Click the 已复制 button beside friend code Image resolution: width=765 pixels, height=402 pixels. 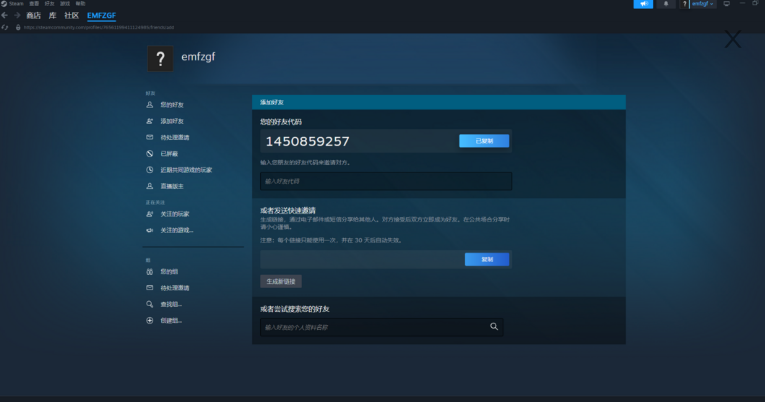click(484, 141)
